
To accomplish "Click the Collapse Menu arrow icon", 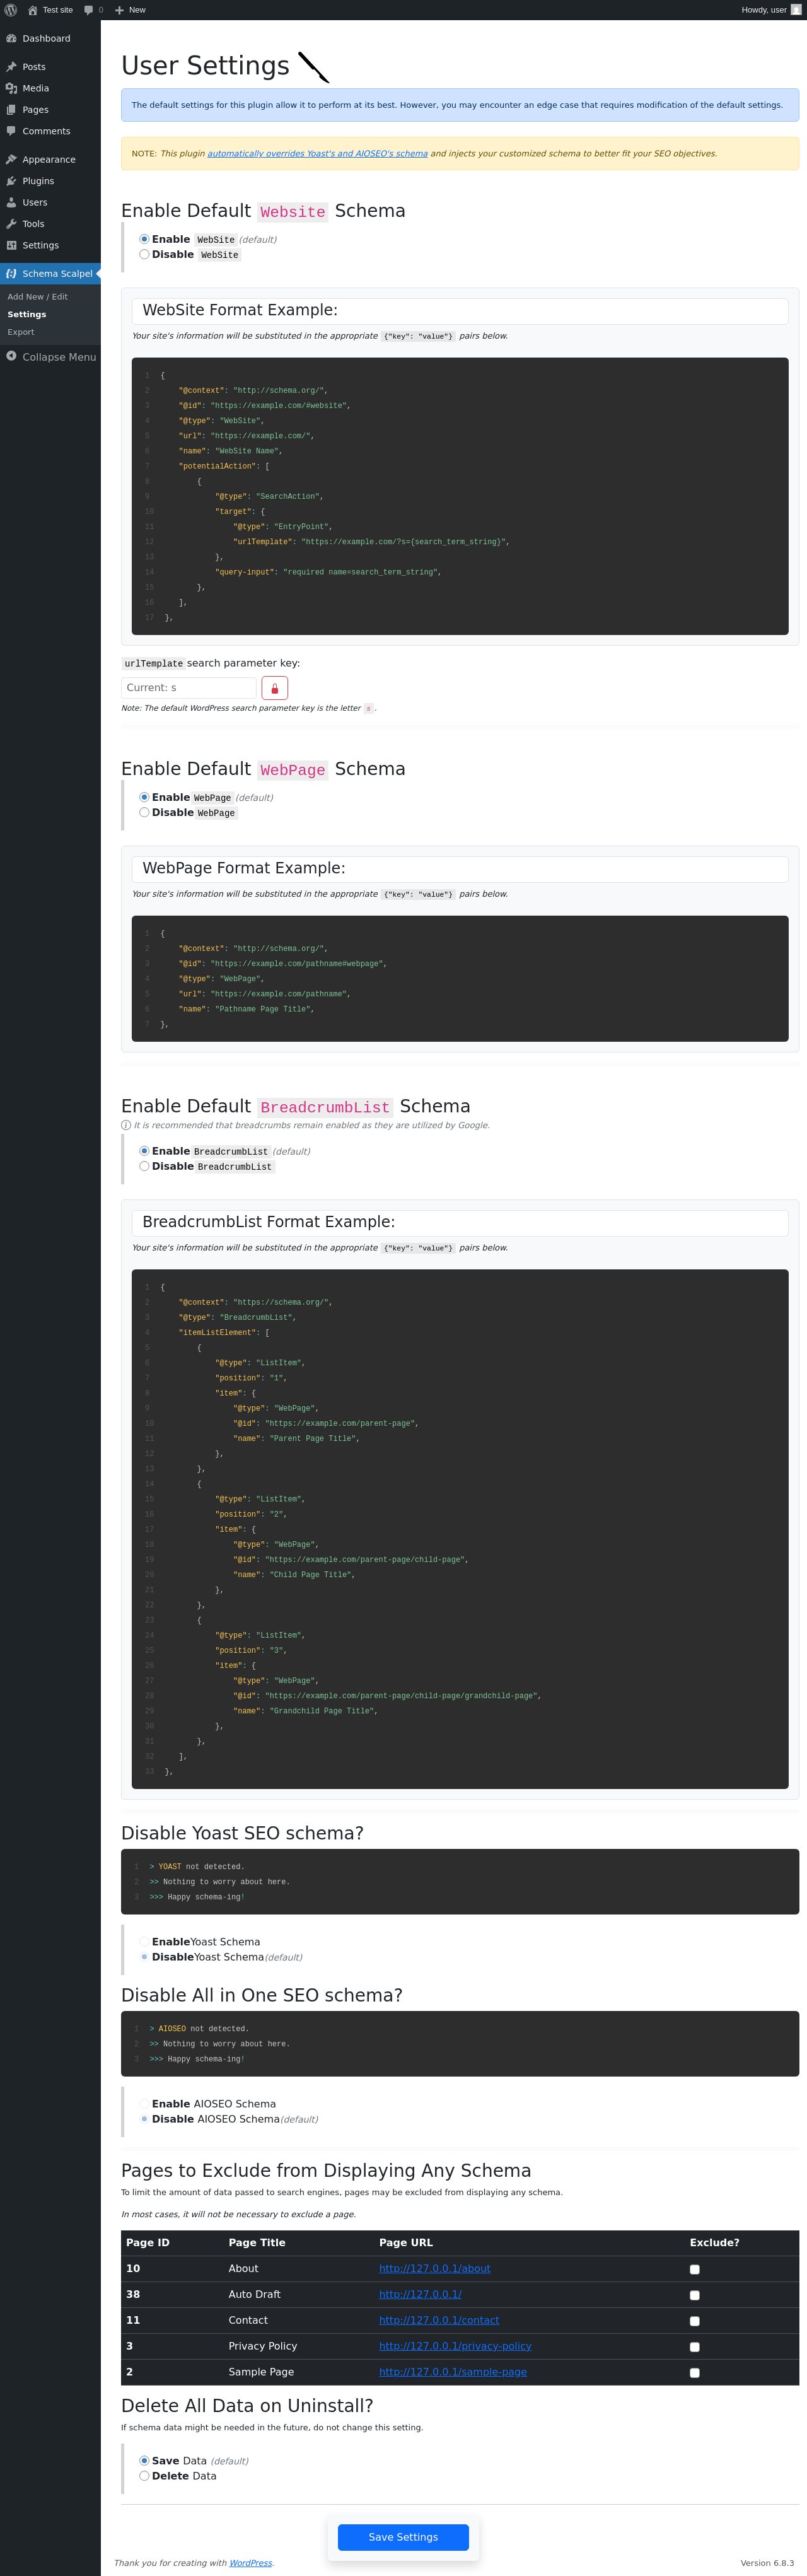I will [x=11, y=357].
